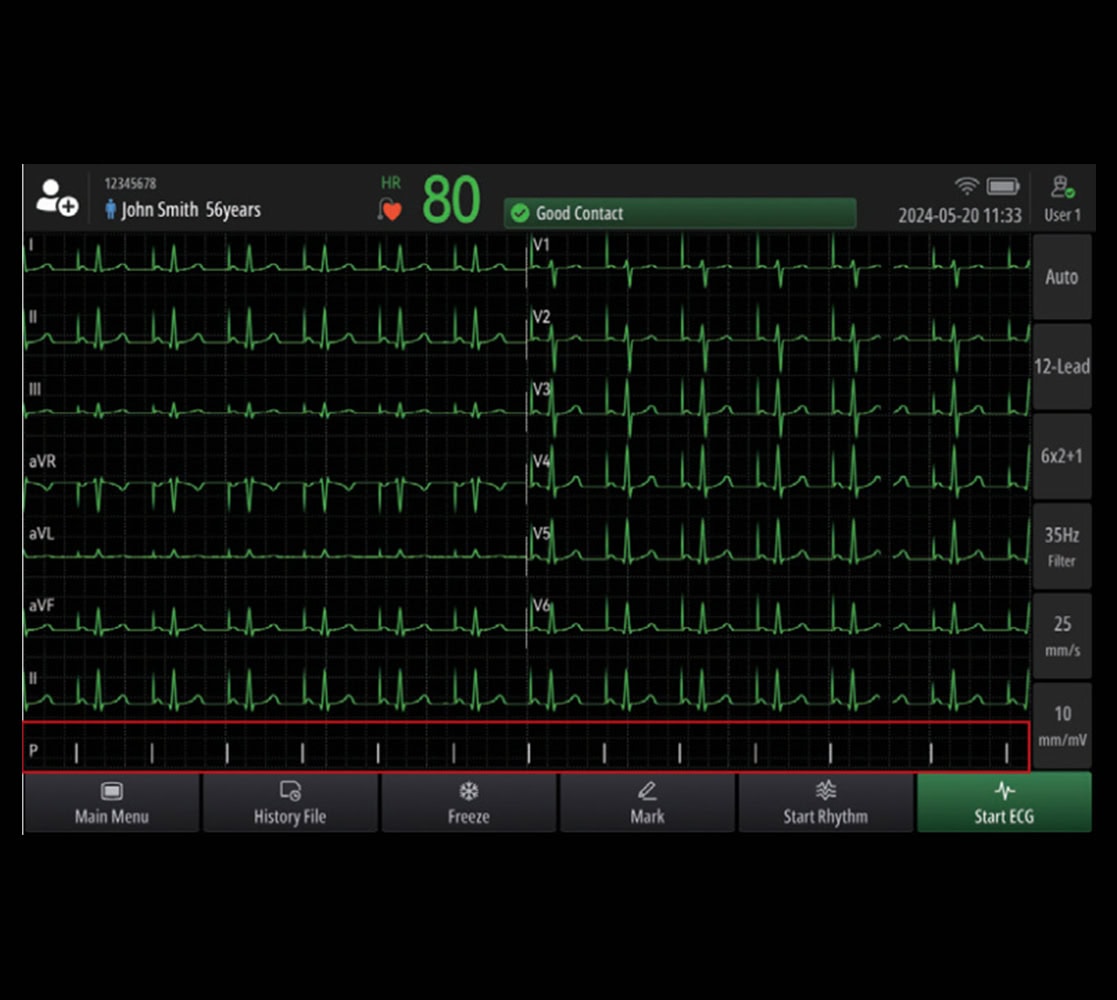1117x1000 pixels.
Task: Change the 6x2+1 layout option
Action: click(1061, 456)
